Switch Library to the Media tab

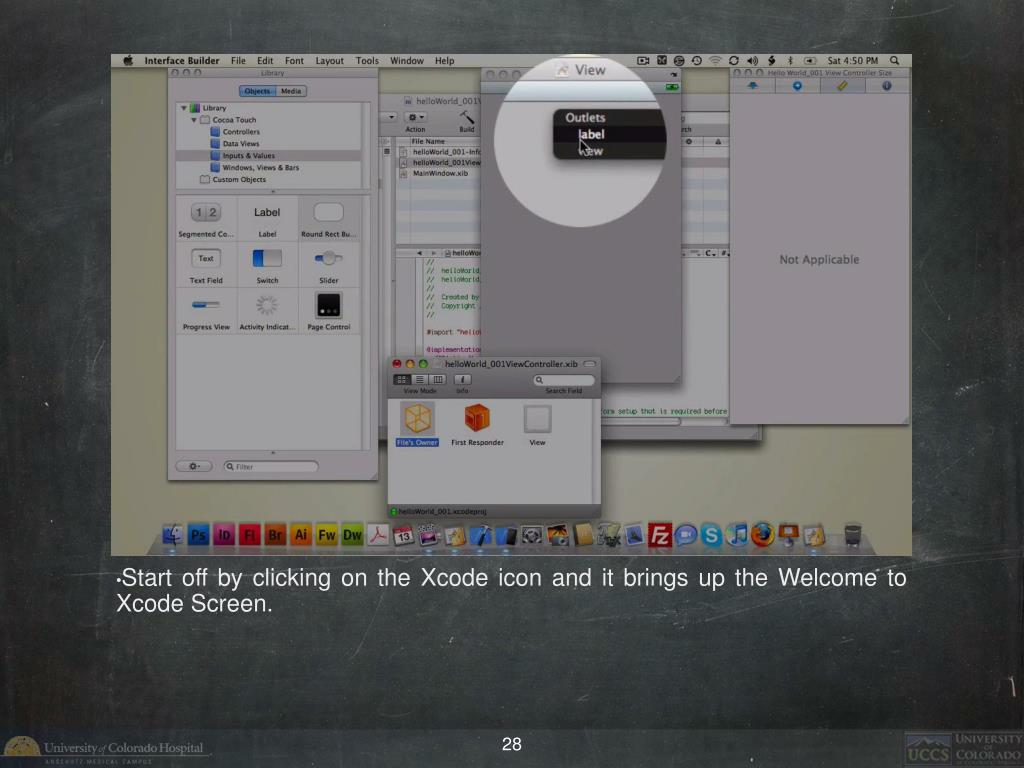click(x=291, y=91)
